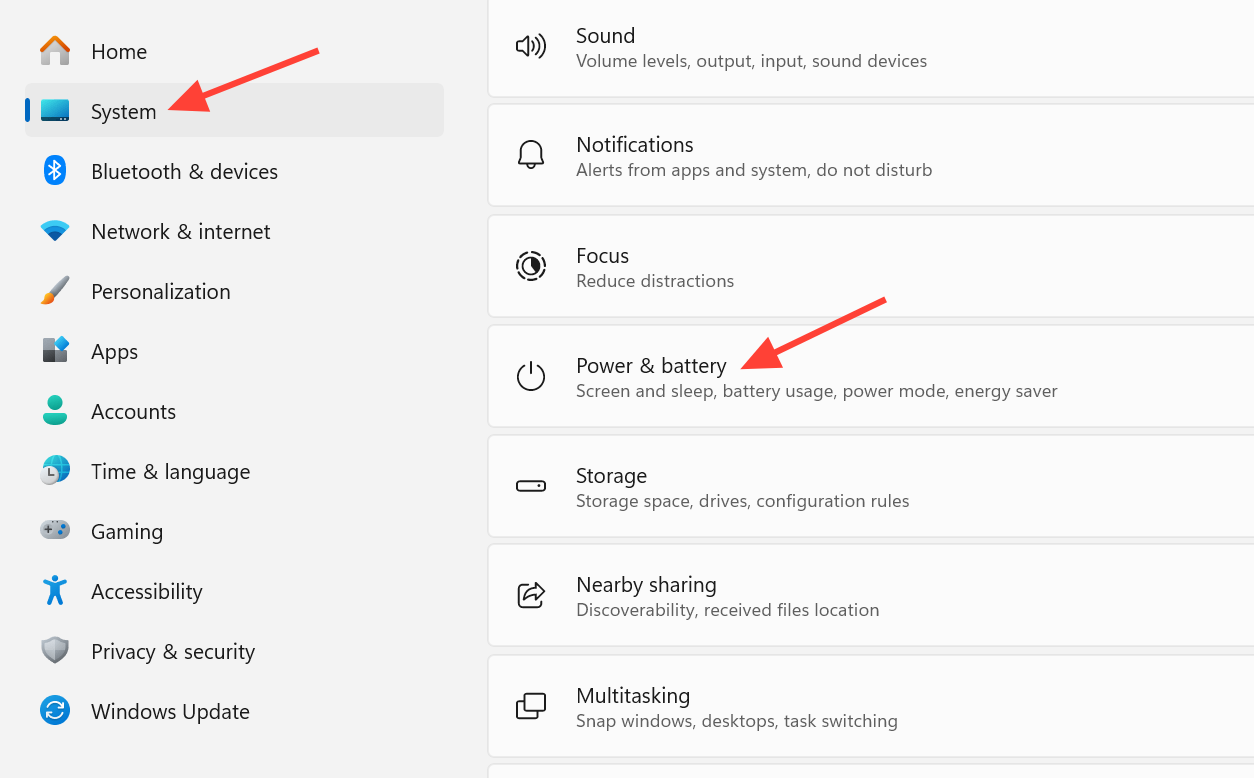Click the Gaming controller icon

coord(55,530)
